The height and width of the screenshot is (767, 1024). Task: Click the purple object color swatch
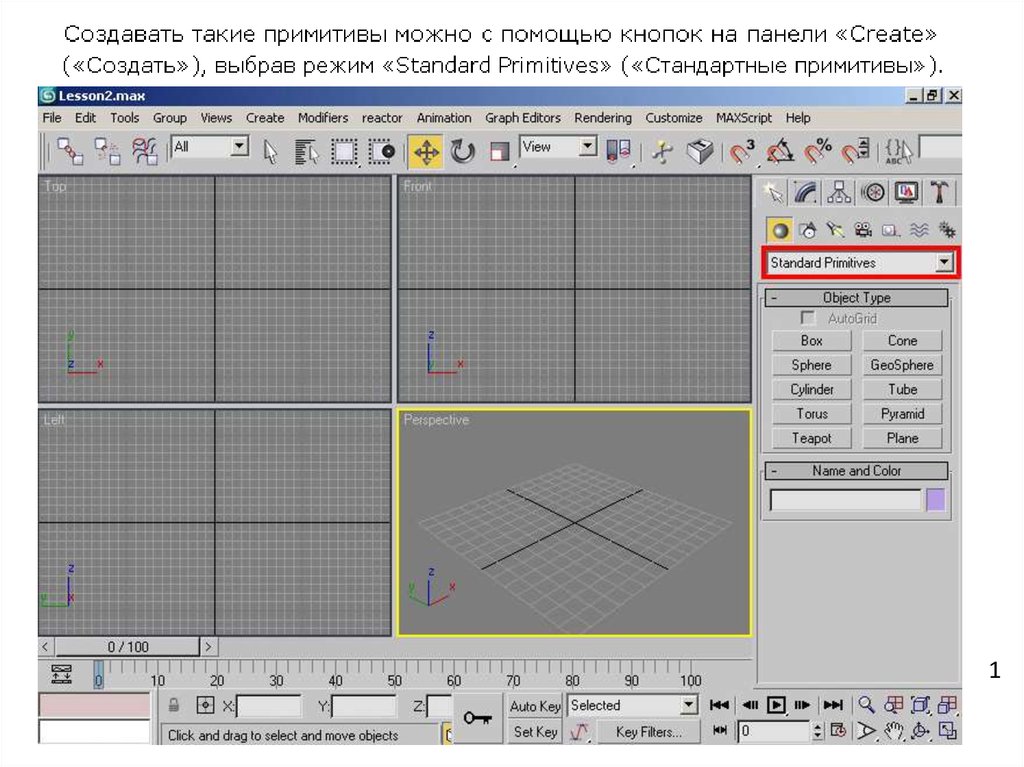click(x=935, y=500)
